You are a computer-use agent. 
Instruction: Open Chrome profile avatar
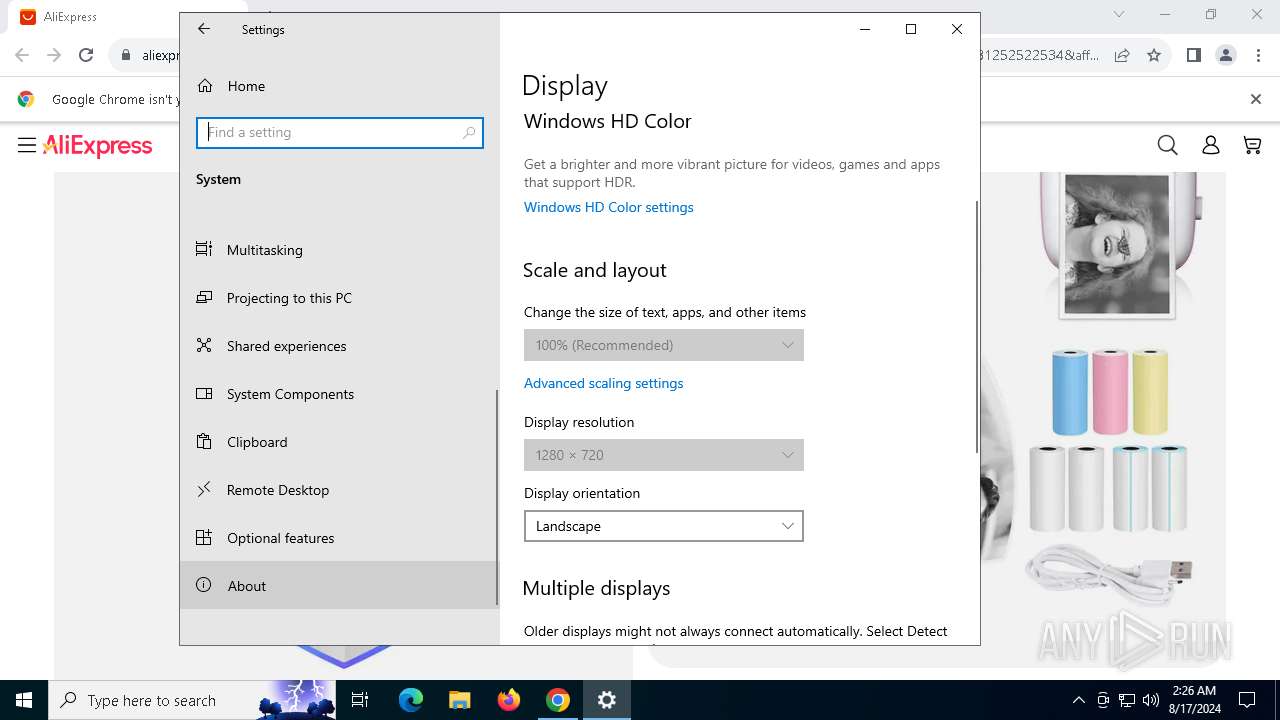click(1226, 55)
